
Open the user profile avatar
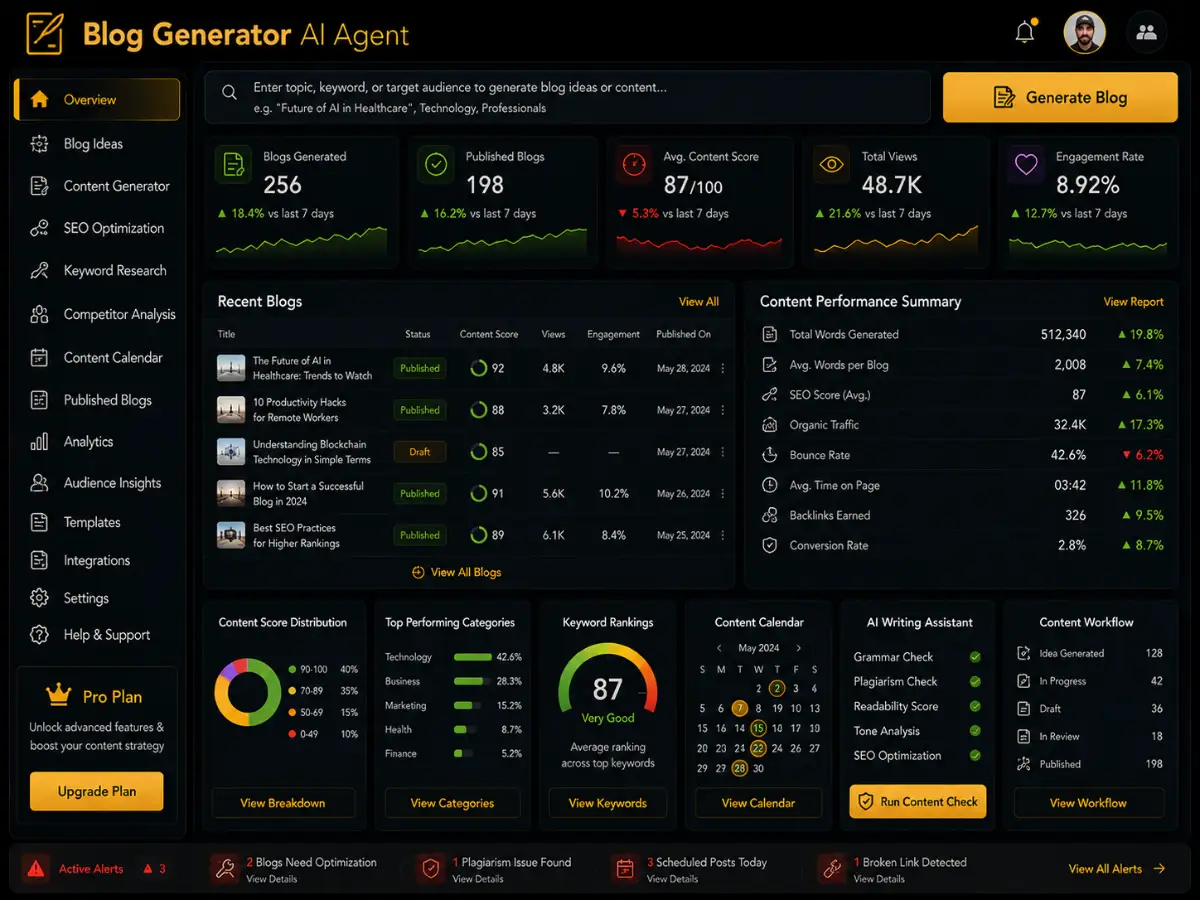coord(1085,33)
